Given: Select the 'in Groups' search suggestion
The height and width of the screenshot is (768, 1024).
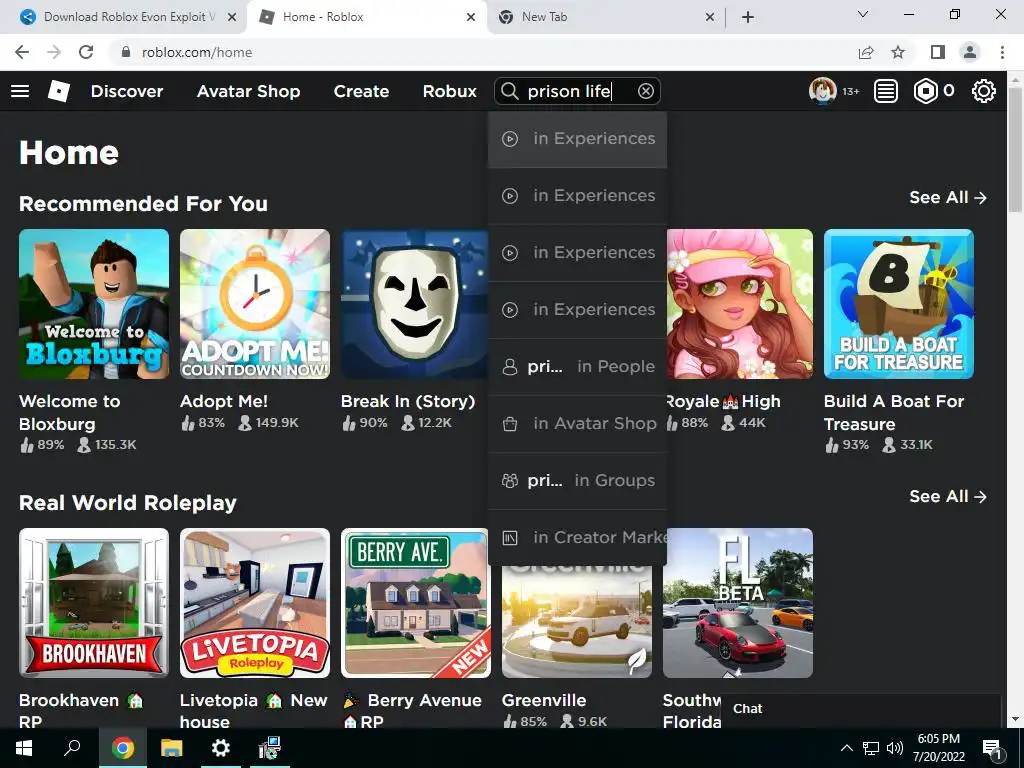Looking at the screenshot, I should (x=577, y=480).
